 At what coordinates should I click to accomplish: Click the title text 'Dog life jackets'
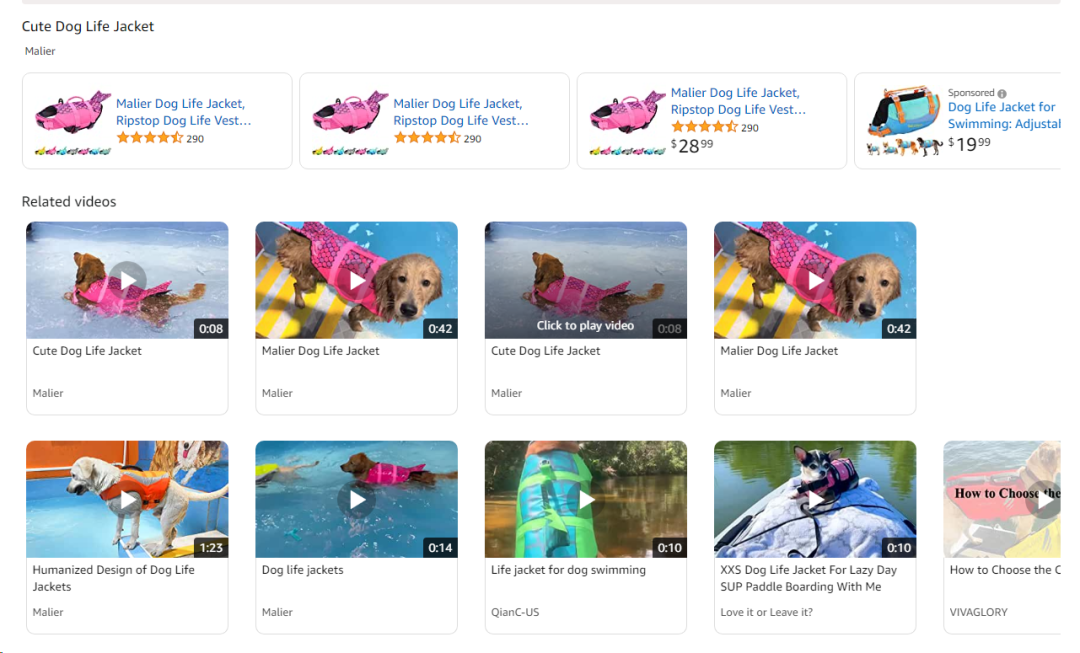point(302,570)
